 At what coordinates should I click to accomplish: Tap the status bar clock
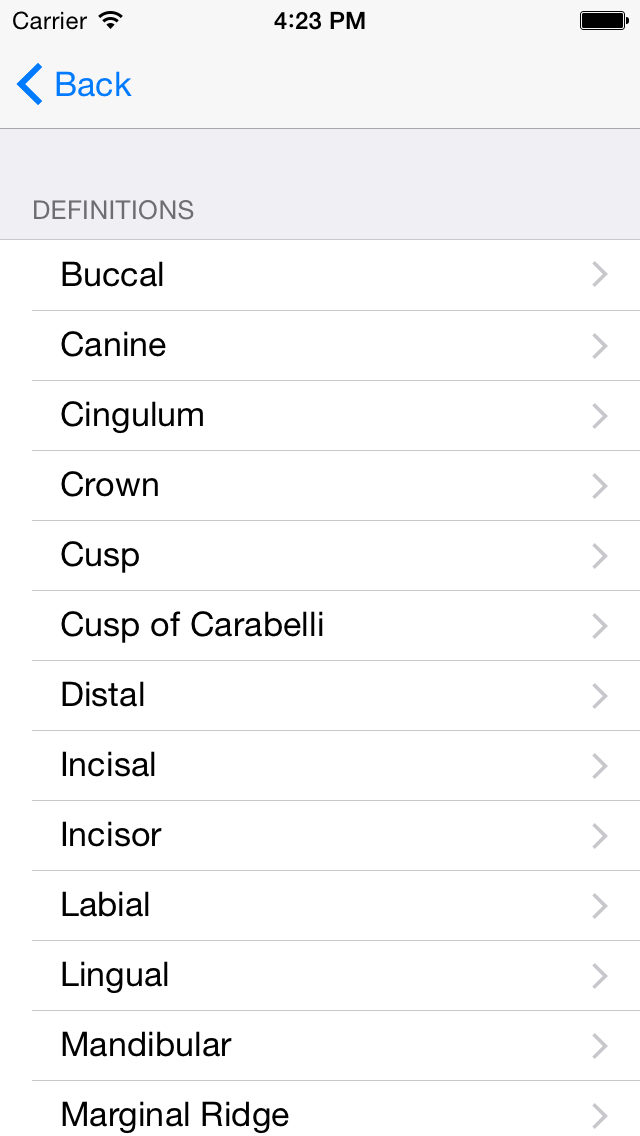point(319,20)
